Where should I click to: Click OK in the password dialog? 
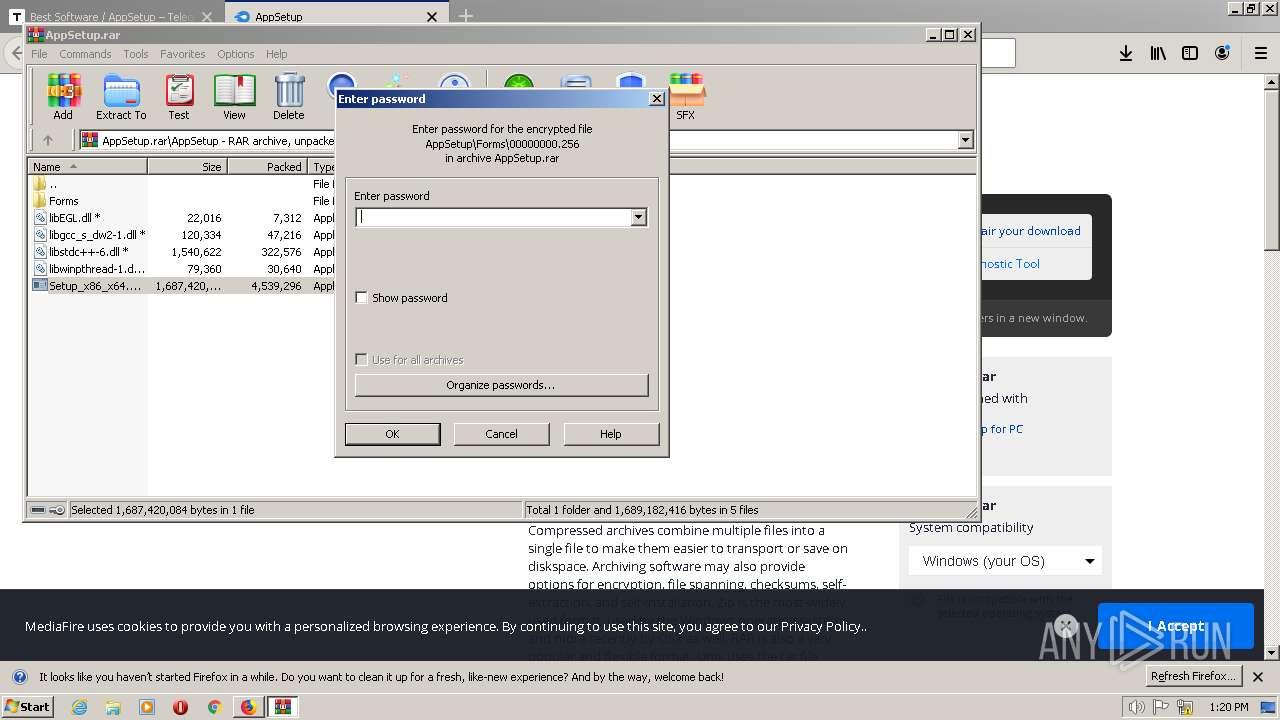point(392,434)
